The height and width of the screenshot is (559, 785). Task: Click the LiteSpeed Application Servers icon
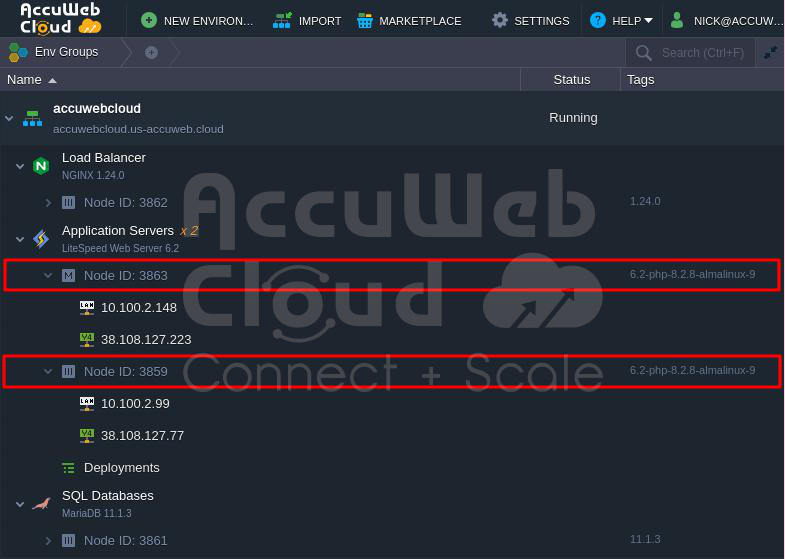point(41,239)
